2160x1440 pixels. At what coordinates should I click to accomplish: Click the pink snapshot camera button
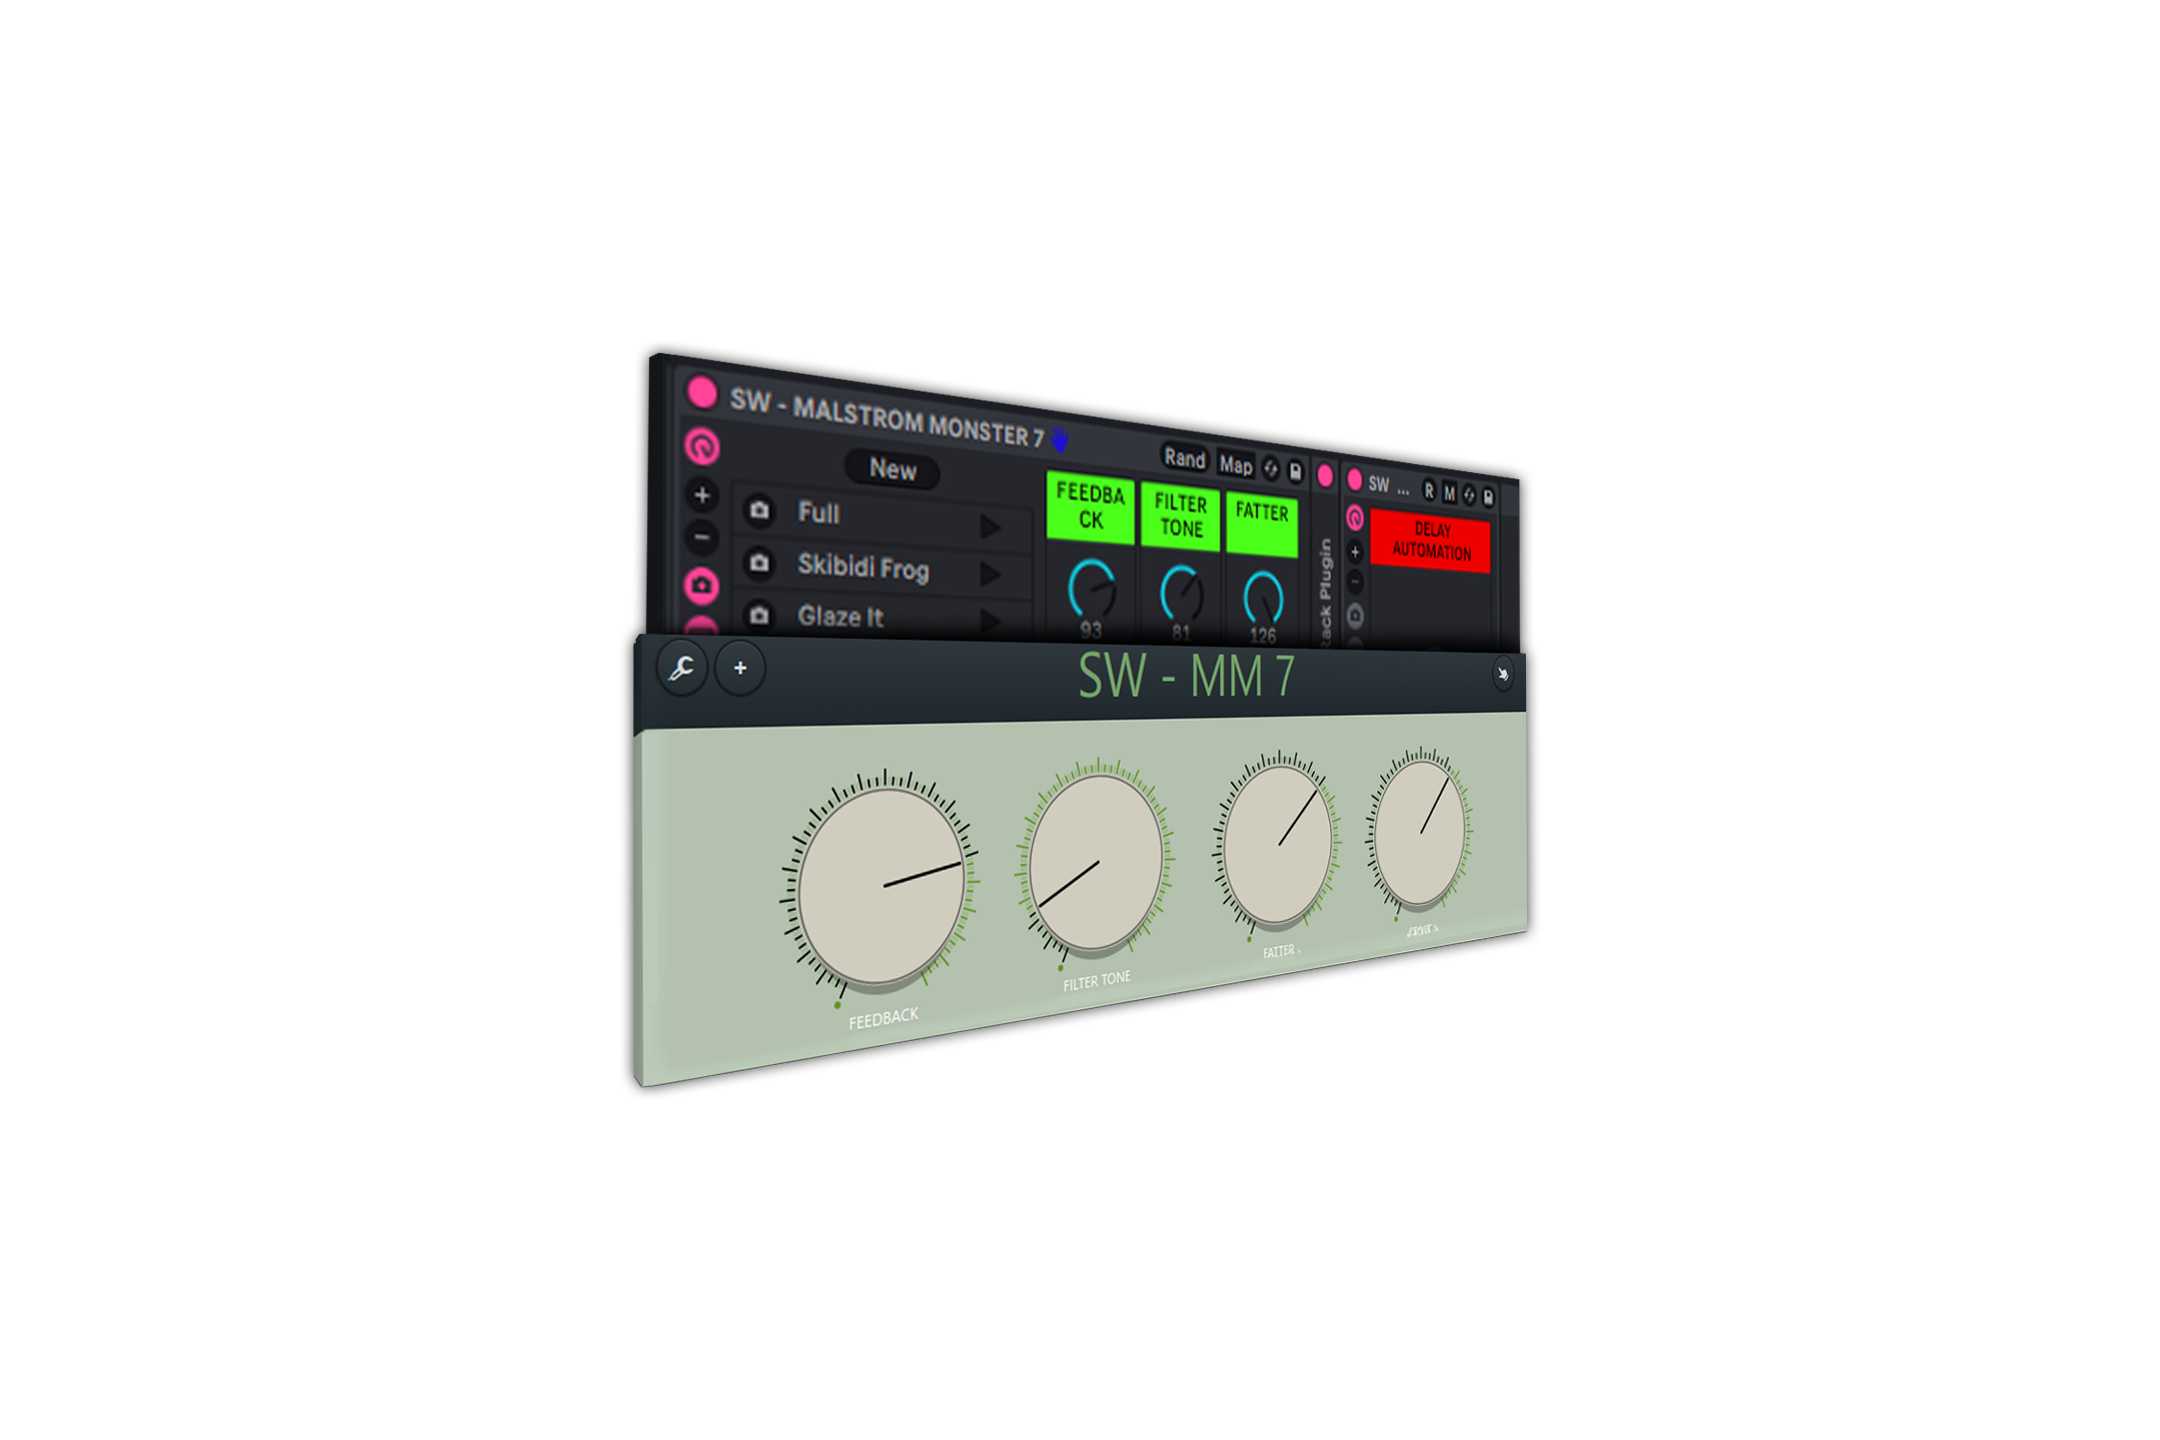pos(702,585)
